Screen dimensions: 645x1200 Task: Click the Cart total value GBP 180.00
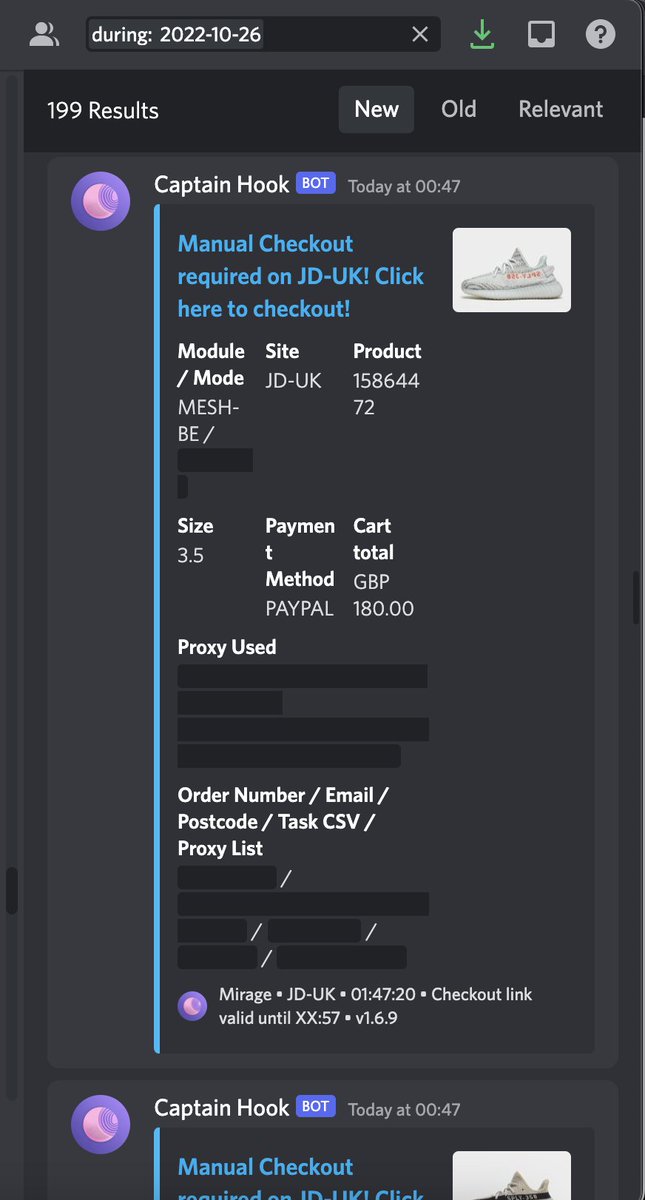point(383,595)
